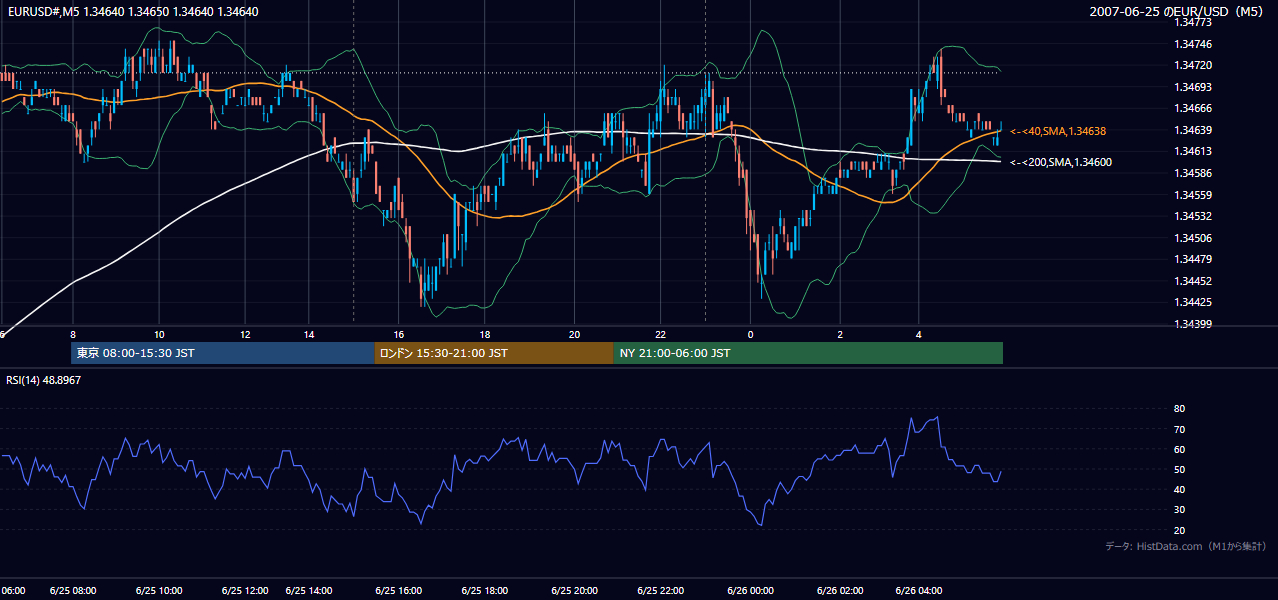This screenshot has height=600, width=1278.
Task: Click the 6/25 16:00 time axis label
Action: click(x=398, y=591)
